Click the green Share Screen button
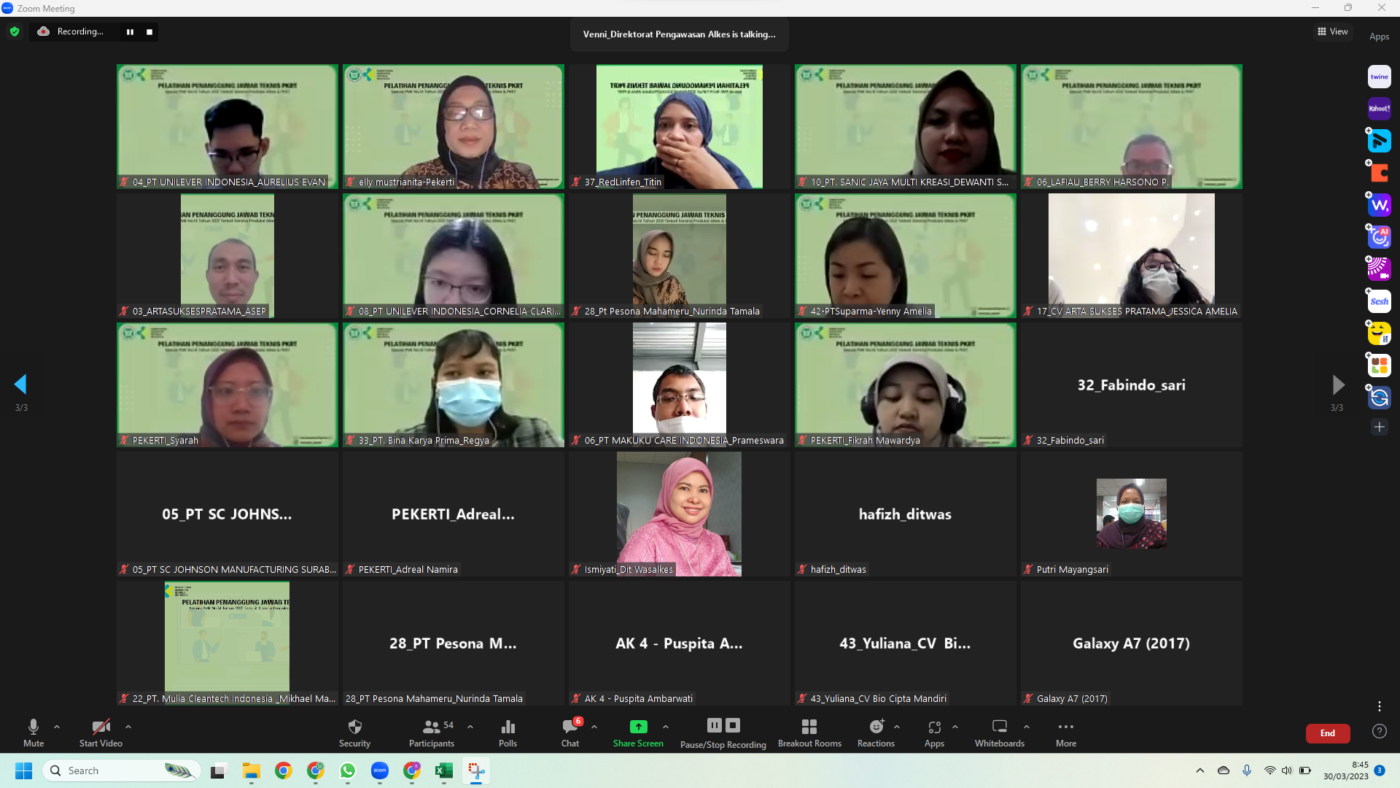This screenshot has width=1400, height=788. tap(637, 732)
